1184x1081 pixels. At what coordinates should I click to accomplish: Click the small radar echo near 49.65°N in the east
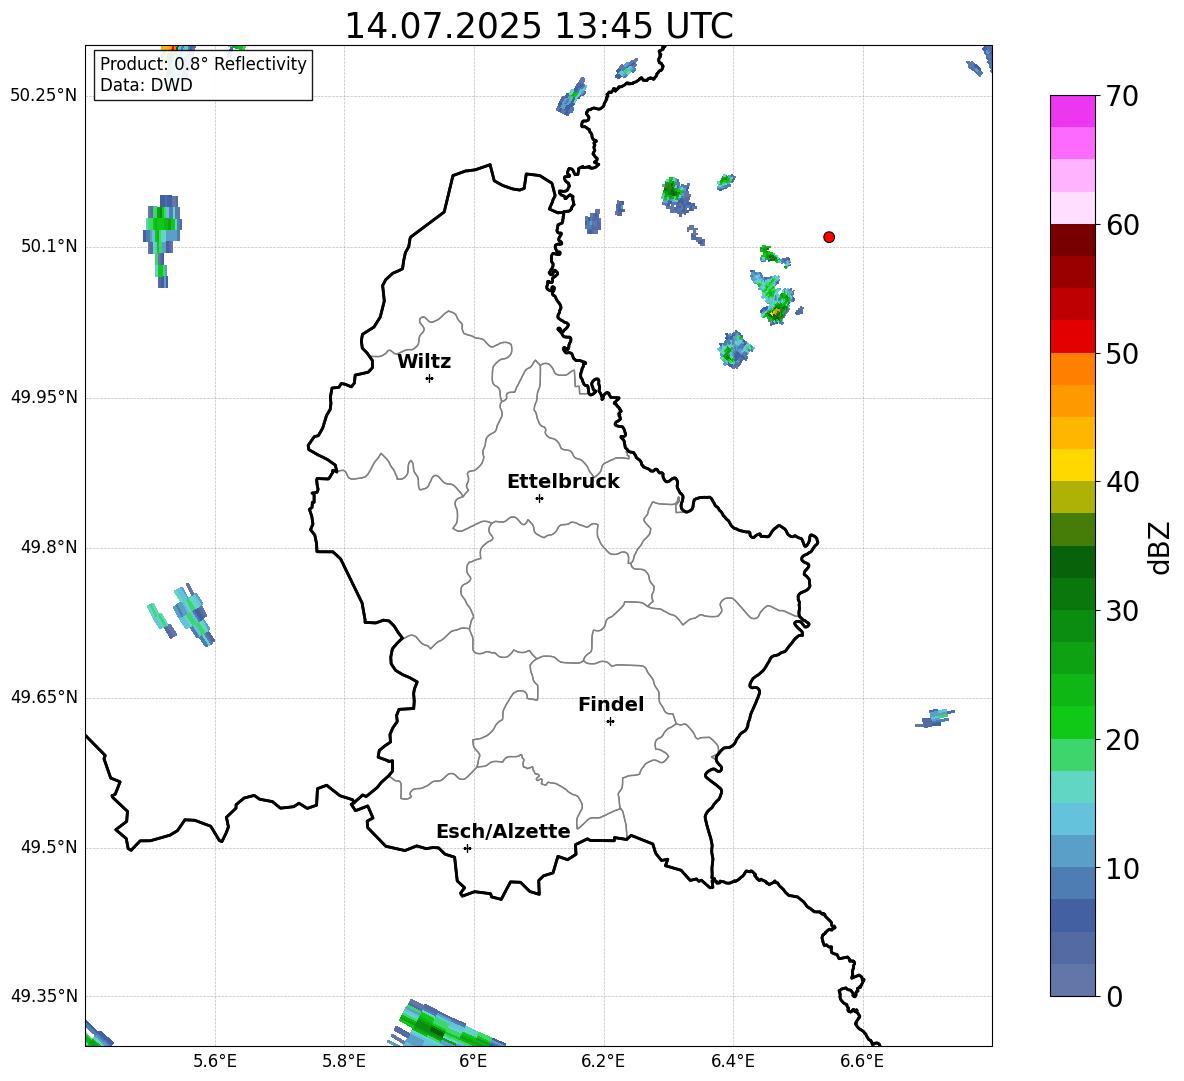click(935, 718)
